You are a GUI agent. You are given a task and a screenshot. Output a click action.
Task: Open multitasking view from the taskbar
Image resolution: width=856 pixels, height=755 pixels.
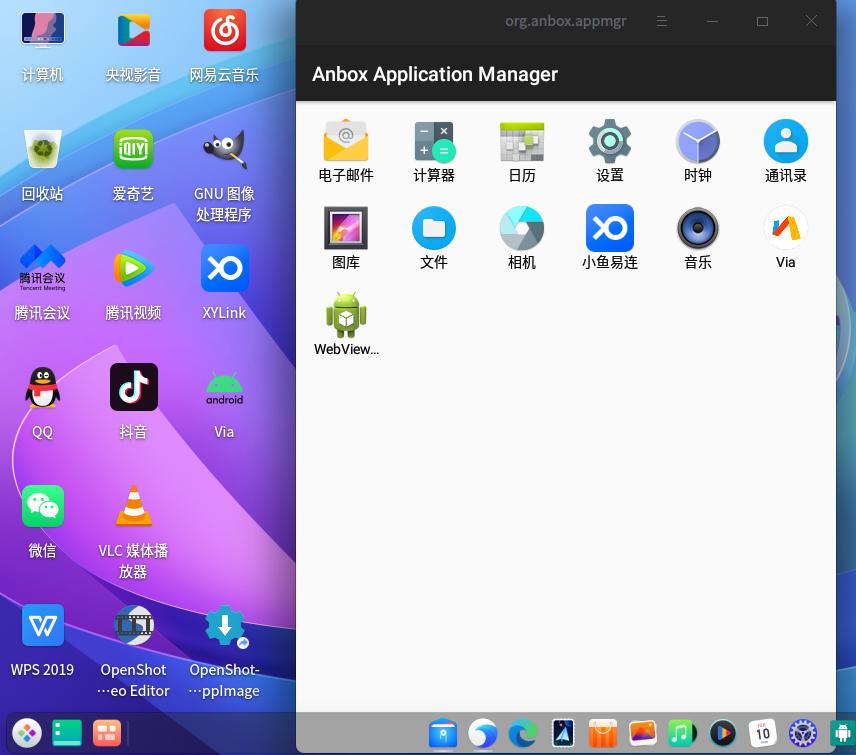(x=106, y=733)
